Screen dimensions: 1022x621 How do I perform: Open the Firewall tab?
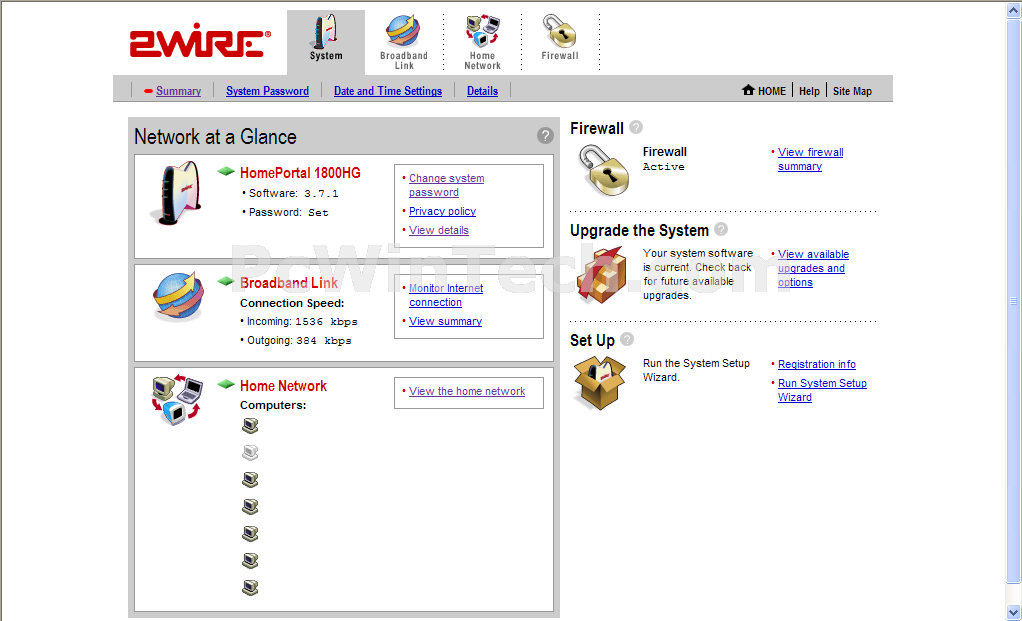pos(560,38)
